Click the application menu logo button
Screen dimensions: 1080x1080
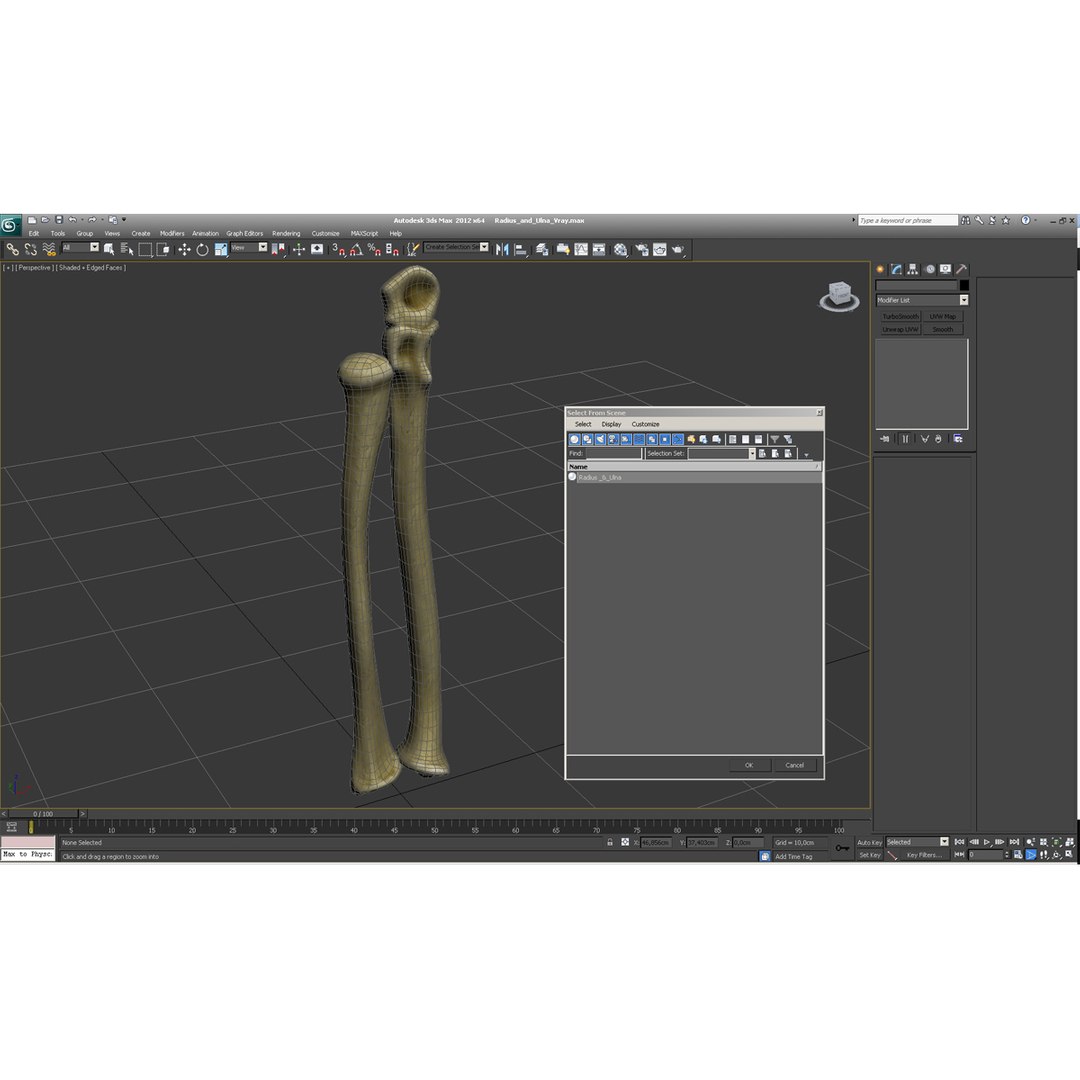pyautogui.click(x=10, y=225)
